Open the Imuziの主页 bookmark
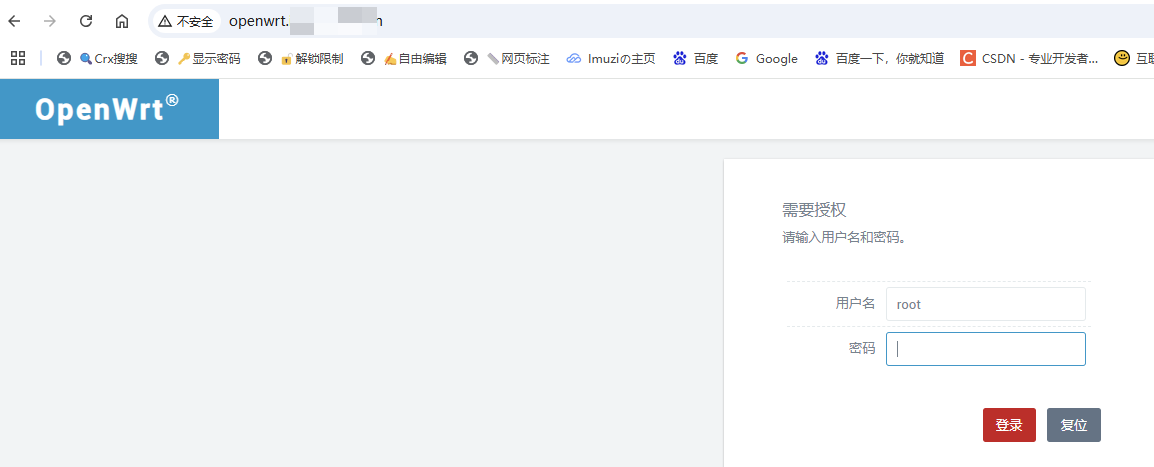The image size is (1154, 467). coord(611,59)
